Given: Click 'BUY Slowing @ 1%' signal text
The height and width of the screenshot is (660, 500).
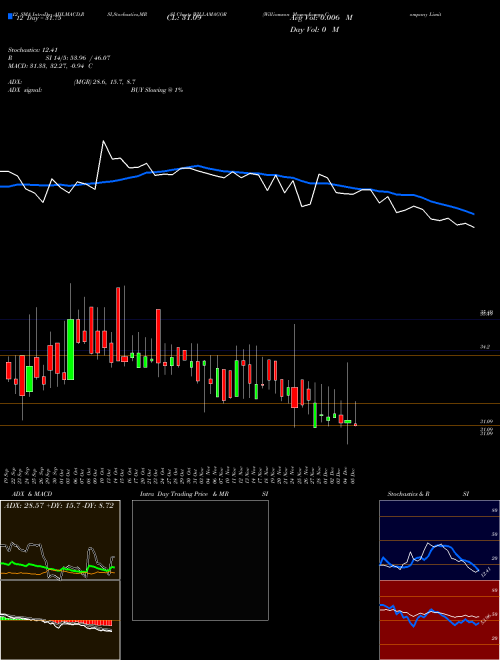Looking at the screenshot, I should 157,90.
